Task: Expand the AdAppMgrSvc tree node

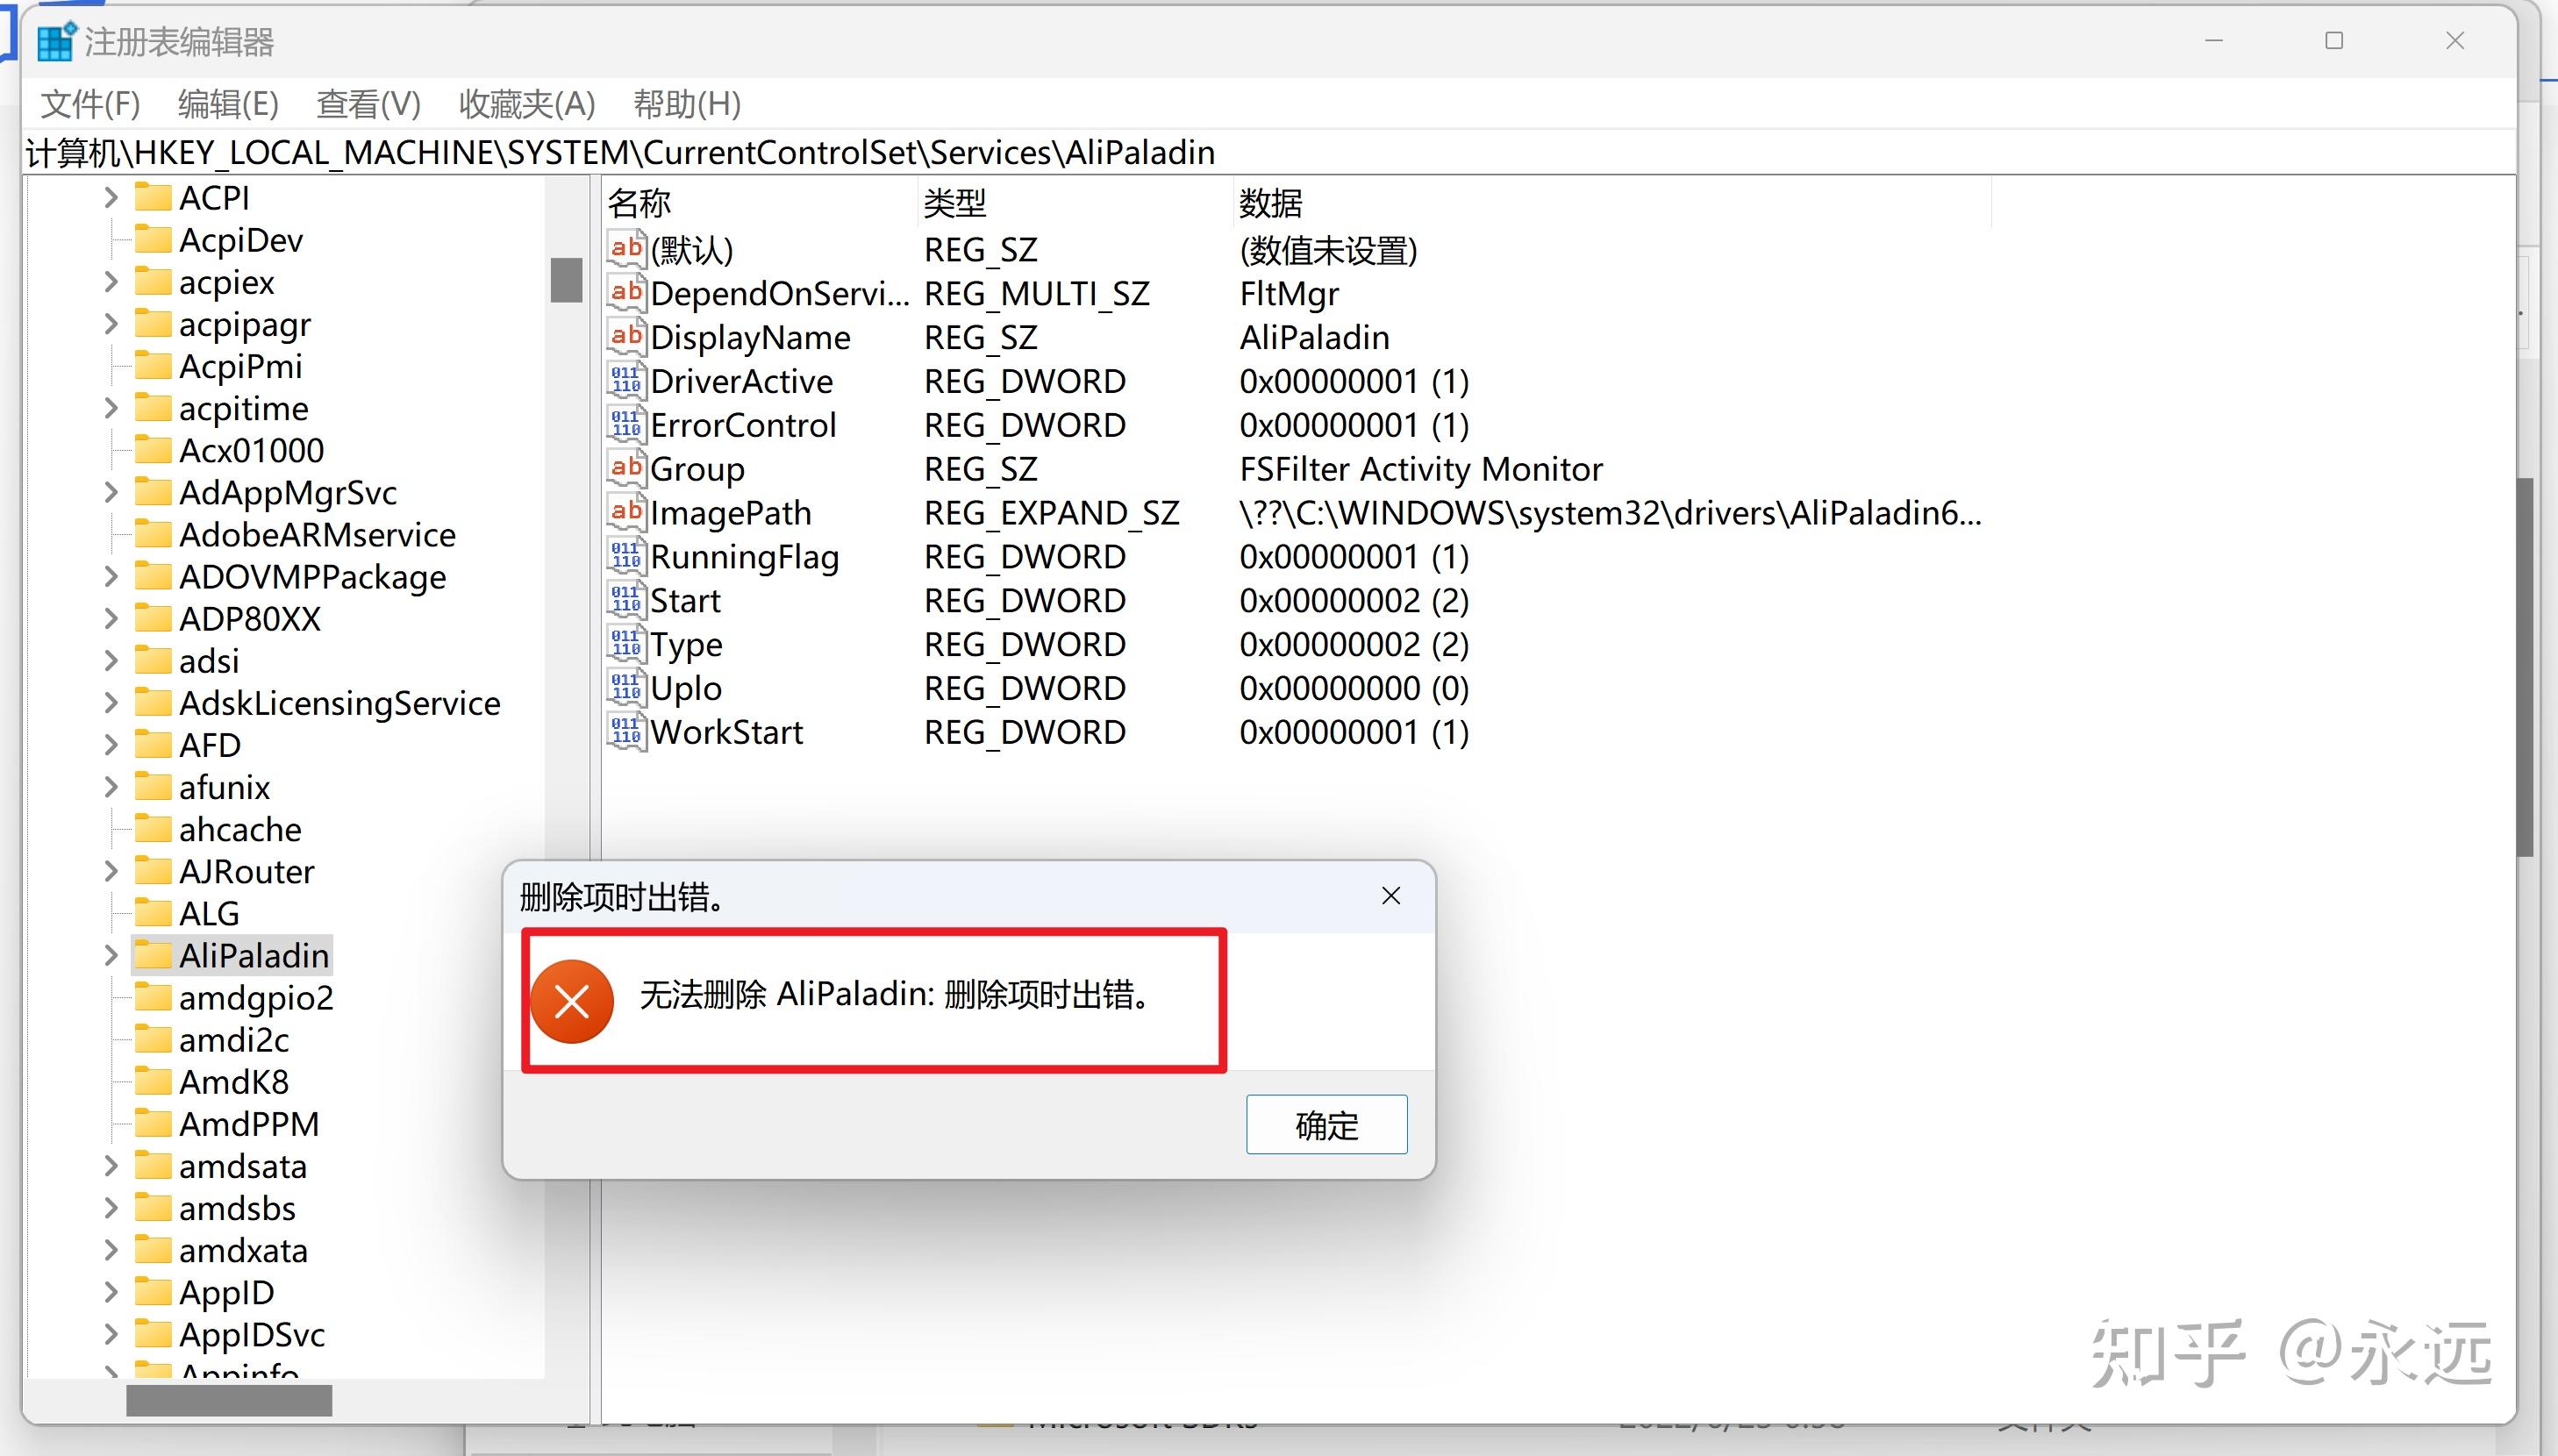Action: point(111,492)
